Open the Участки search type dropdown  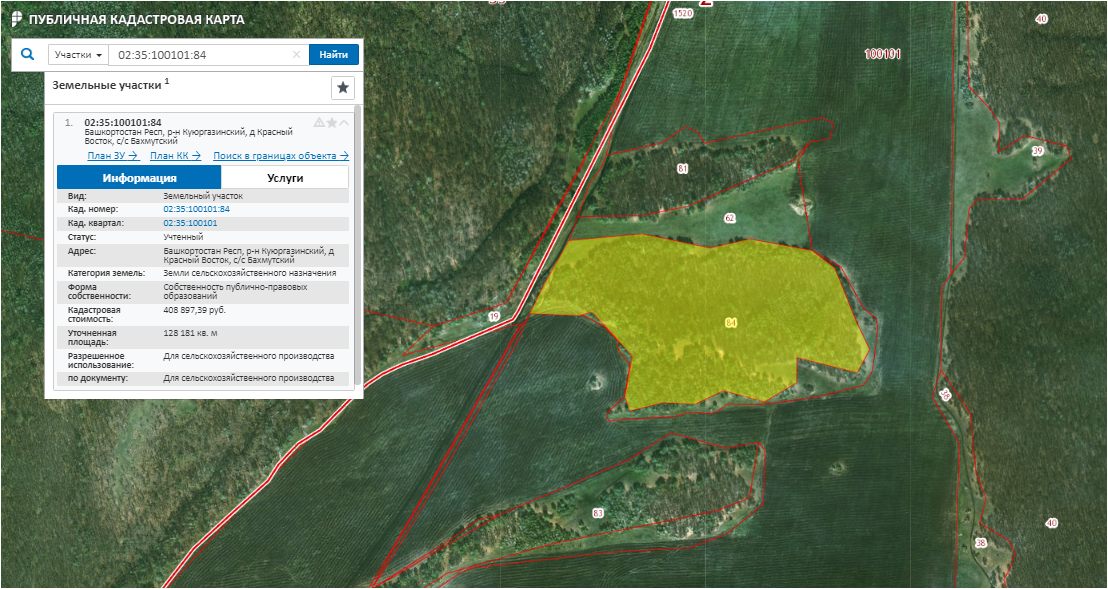pos(78,54)
